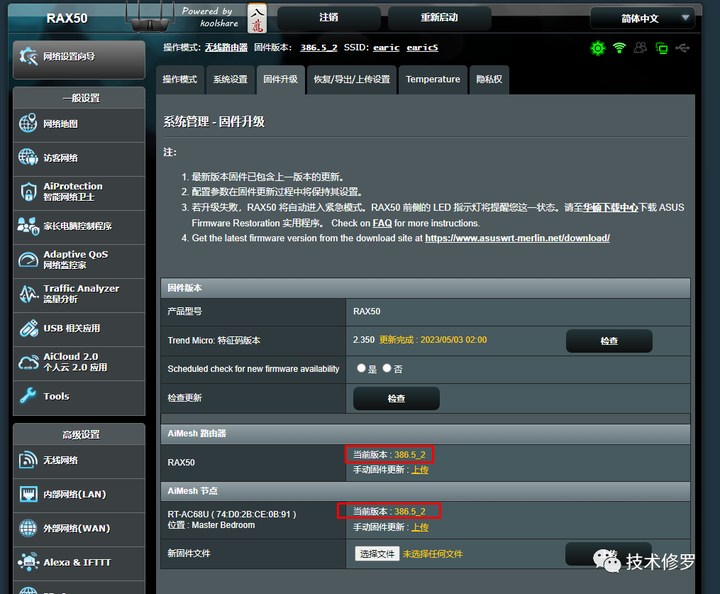Select 否 for scheduled firmware check

click(x=387, y=368)
